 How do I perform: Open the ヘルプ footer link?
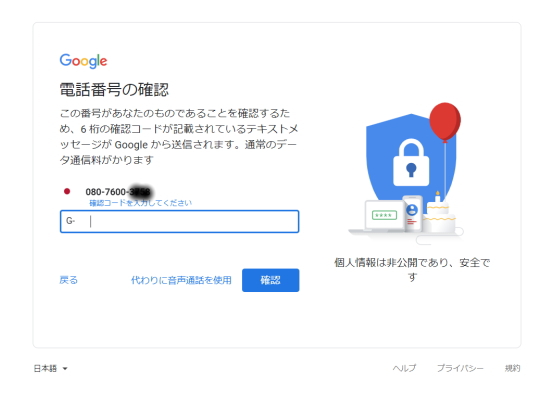(x=404, y=368)
